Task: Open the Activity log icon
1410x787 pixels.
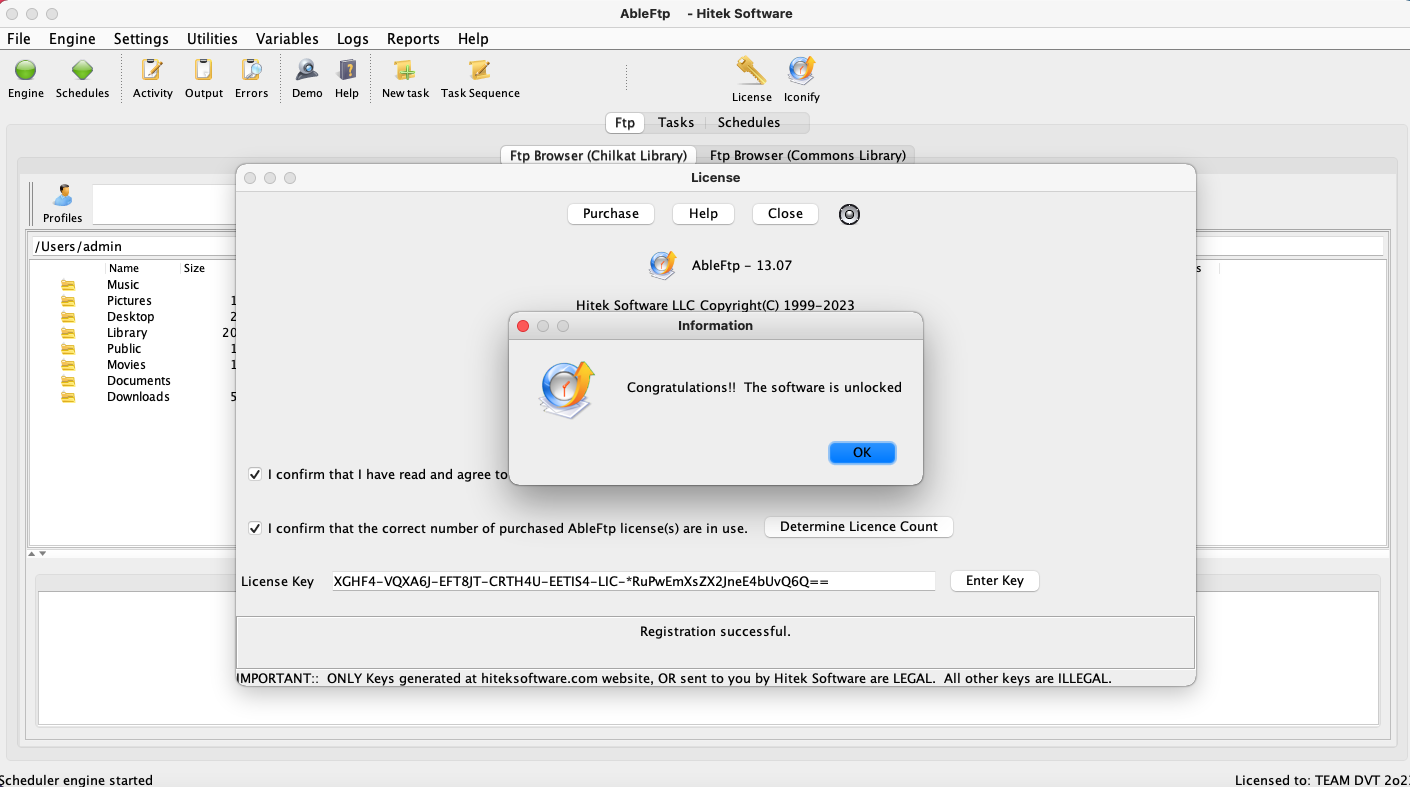Action: (152, 71)
